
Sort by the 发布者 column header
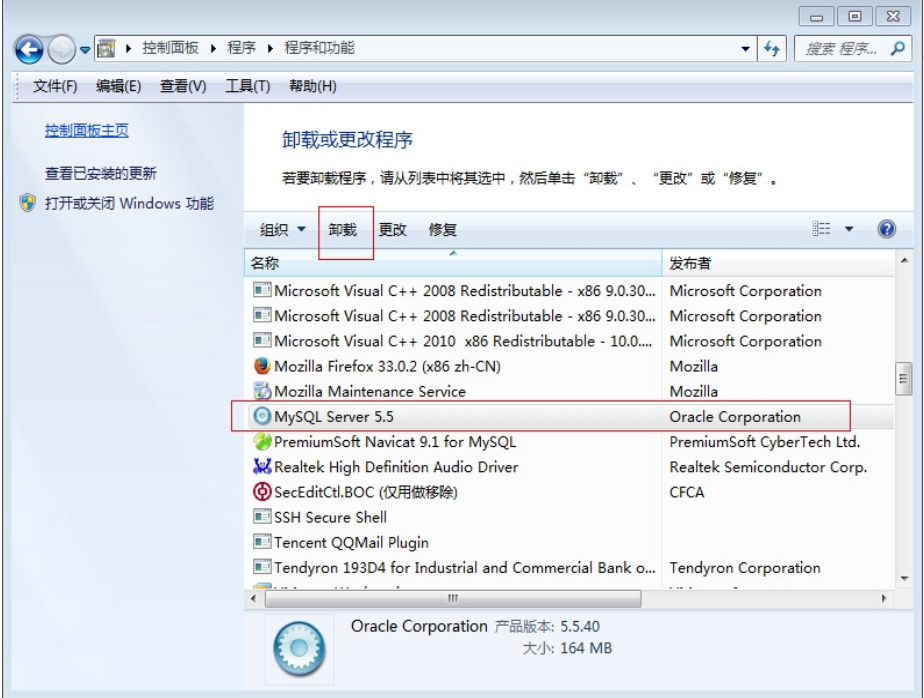tap(779, 263)
